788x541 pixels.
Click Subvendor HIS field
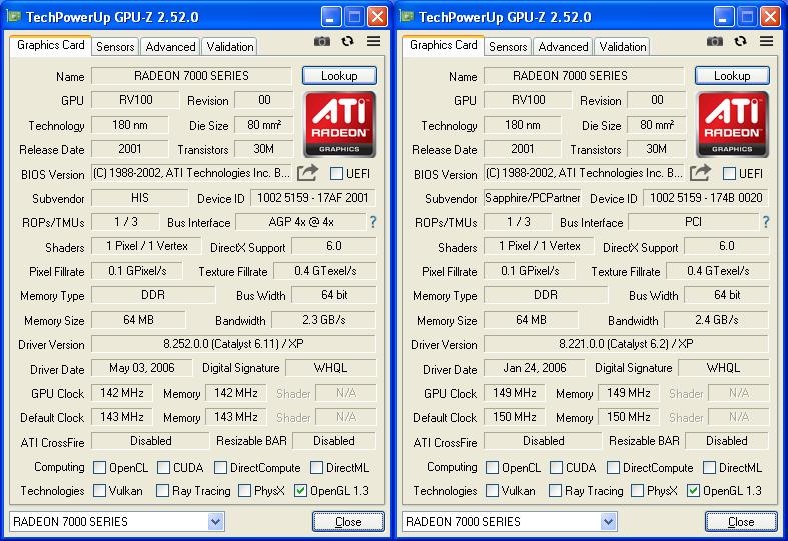point(140,198)
